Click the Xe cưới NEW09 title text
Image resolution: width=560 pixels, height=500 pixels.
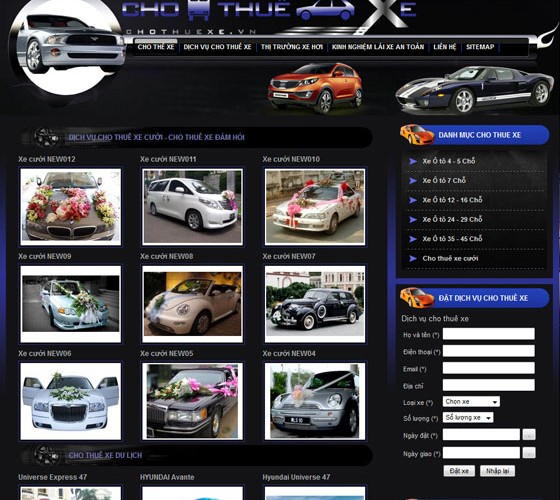tap(45, 256)
